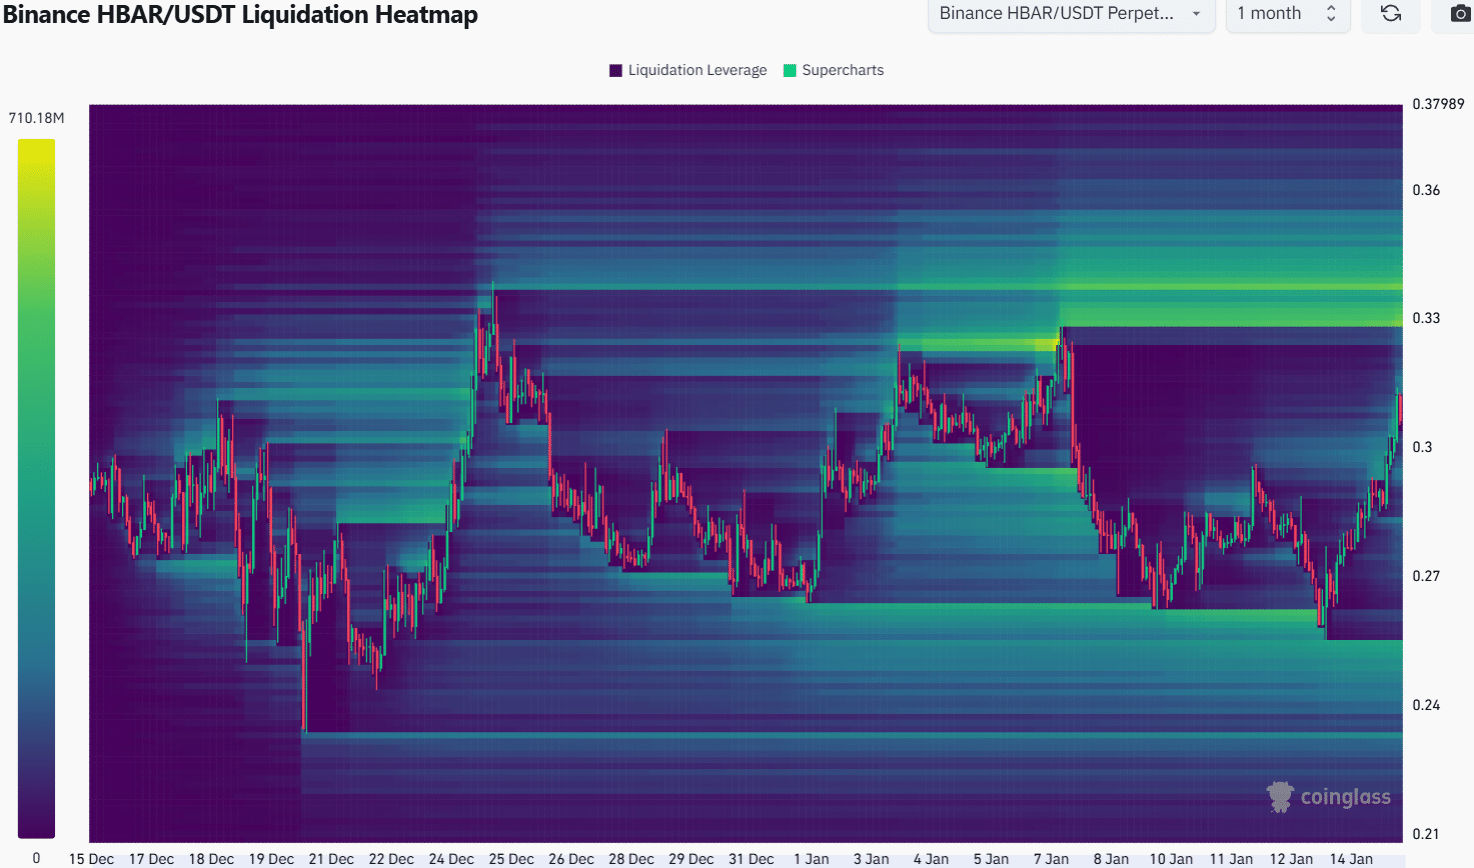Click the 7 Jan date label
Viewport: 1474px width, 868px height.
pos(1051,859)
